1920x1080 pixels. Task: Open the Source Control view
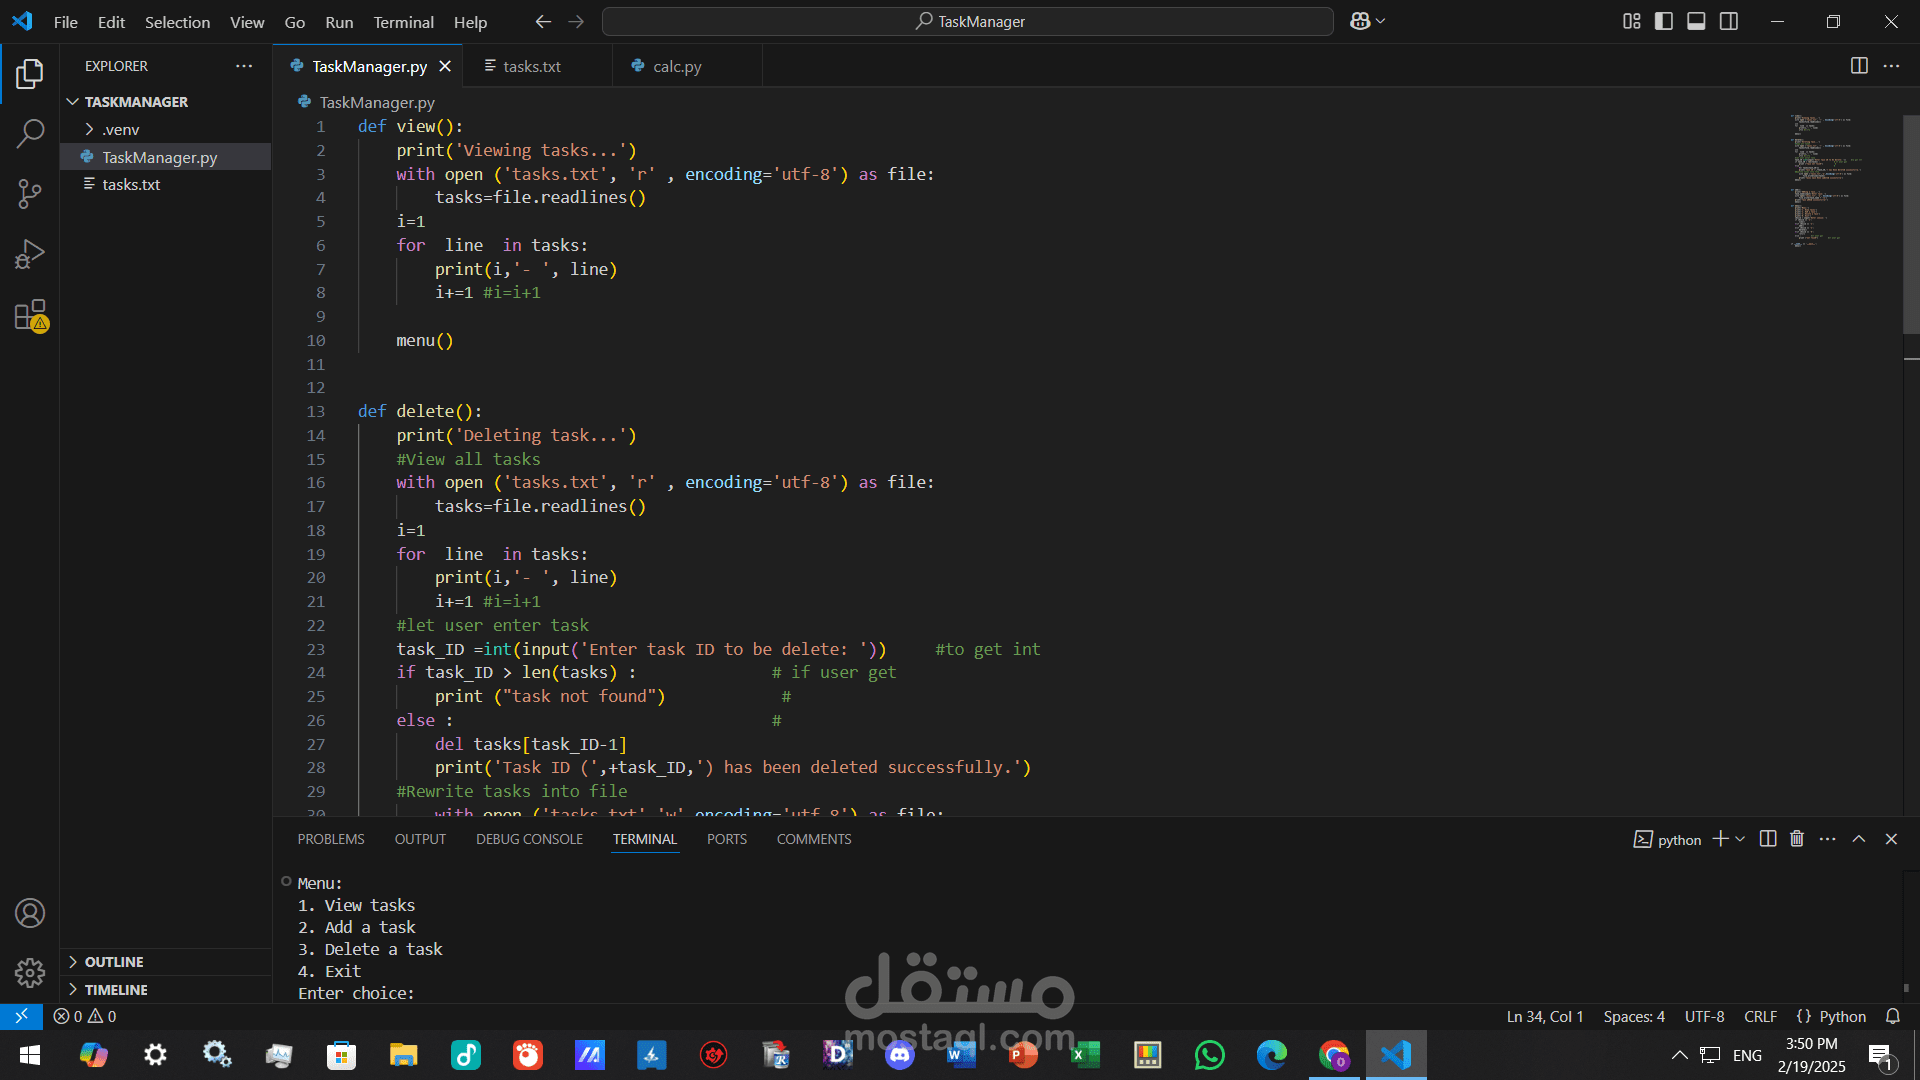tap(30, 194)
